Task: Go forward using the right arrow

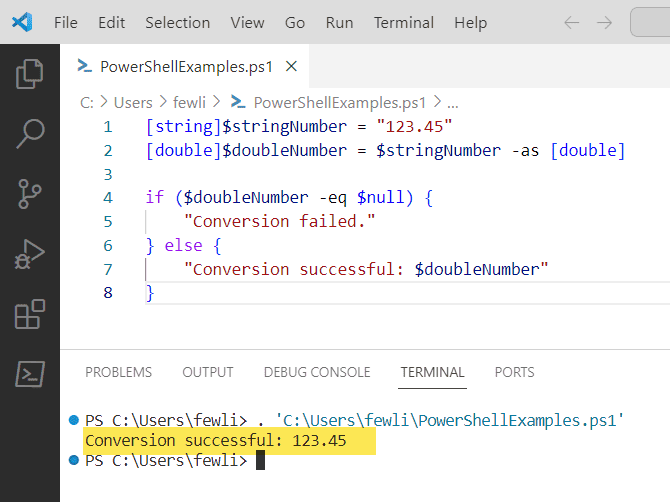Action: (604, 22)
